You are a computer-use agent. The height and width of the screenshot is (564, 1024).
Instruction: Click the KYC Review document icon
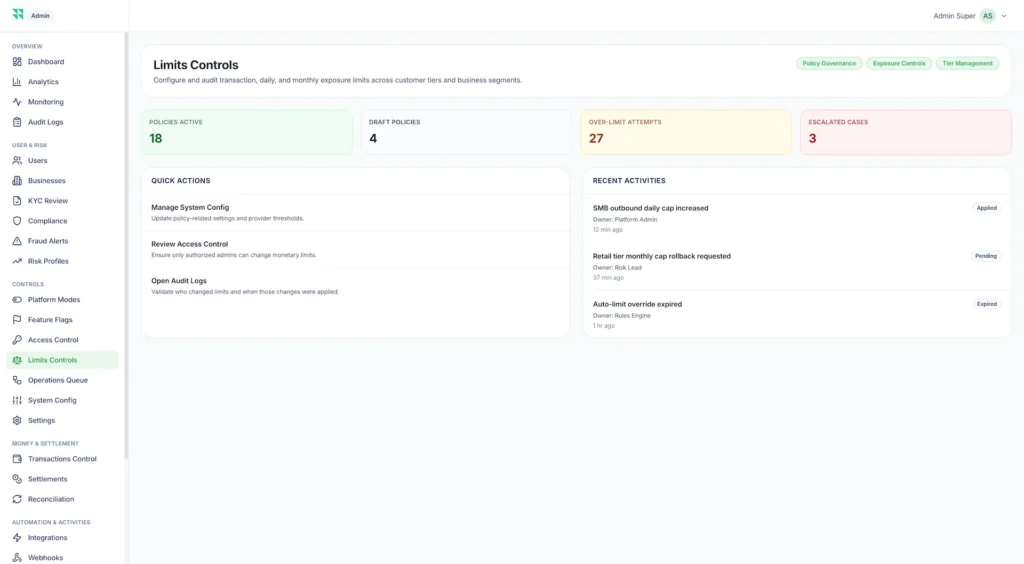point(17,201)
